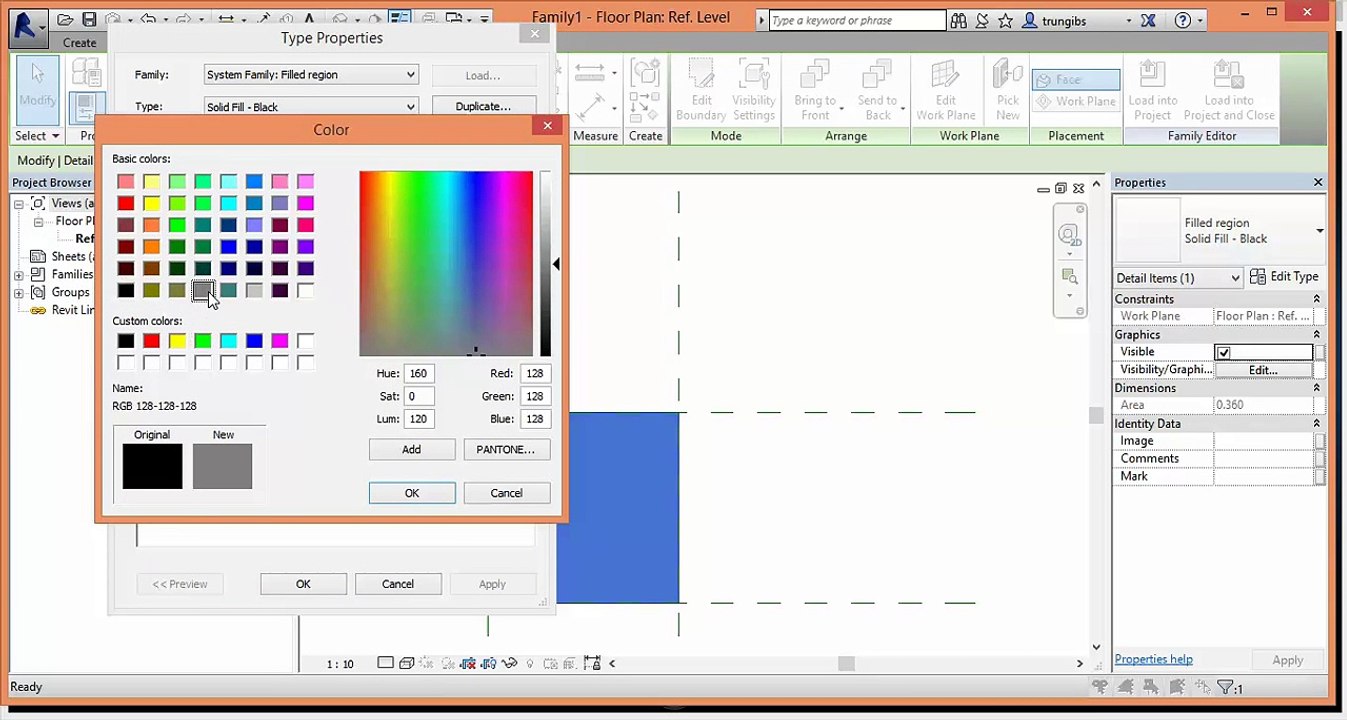Click the PANTONE... button
Screen dimensions: 1347x720
click(506, 450)
